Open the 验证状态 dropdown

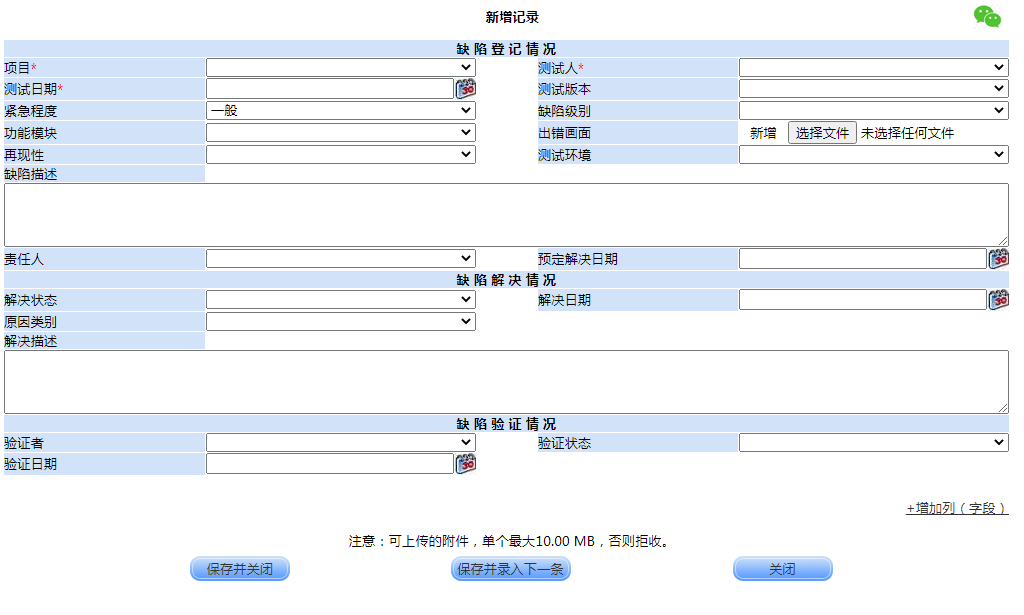873,443
